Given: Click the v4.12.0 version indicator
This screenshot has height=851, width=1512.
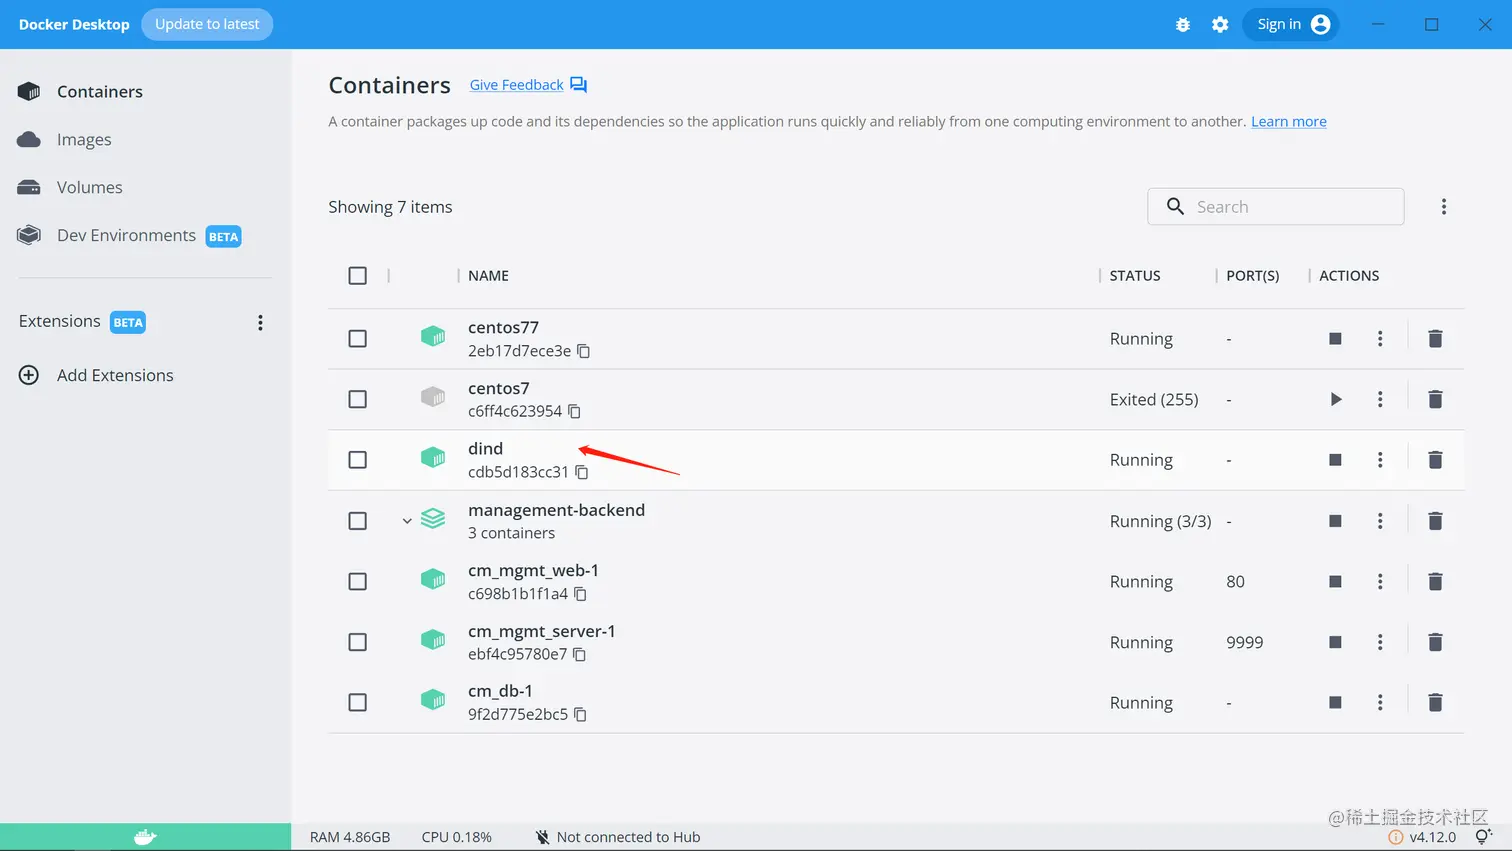Looking at the screenshot, I should [x=1422, y=837].
